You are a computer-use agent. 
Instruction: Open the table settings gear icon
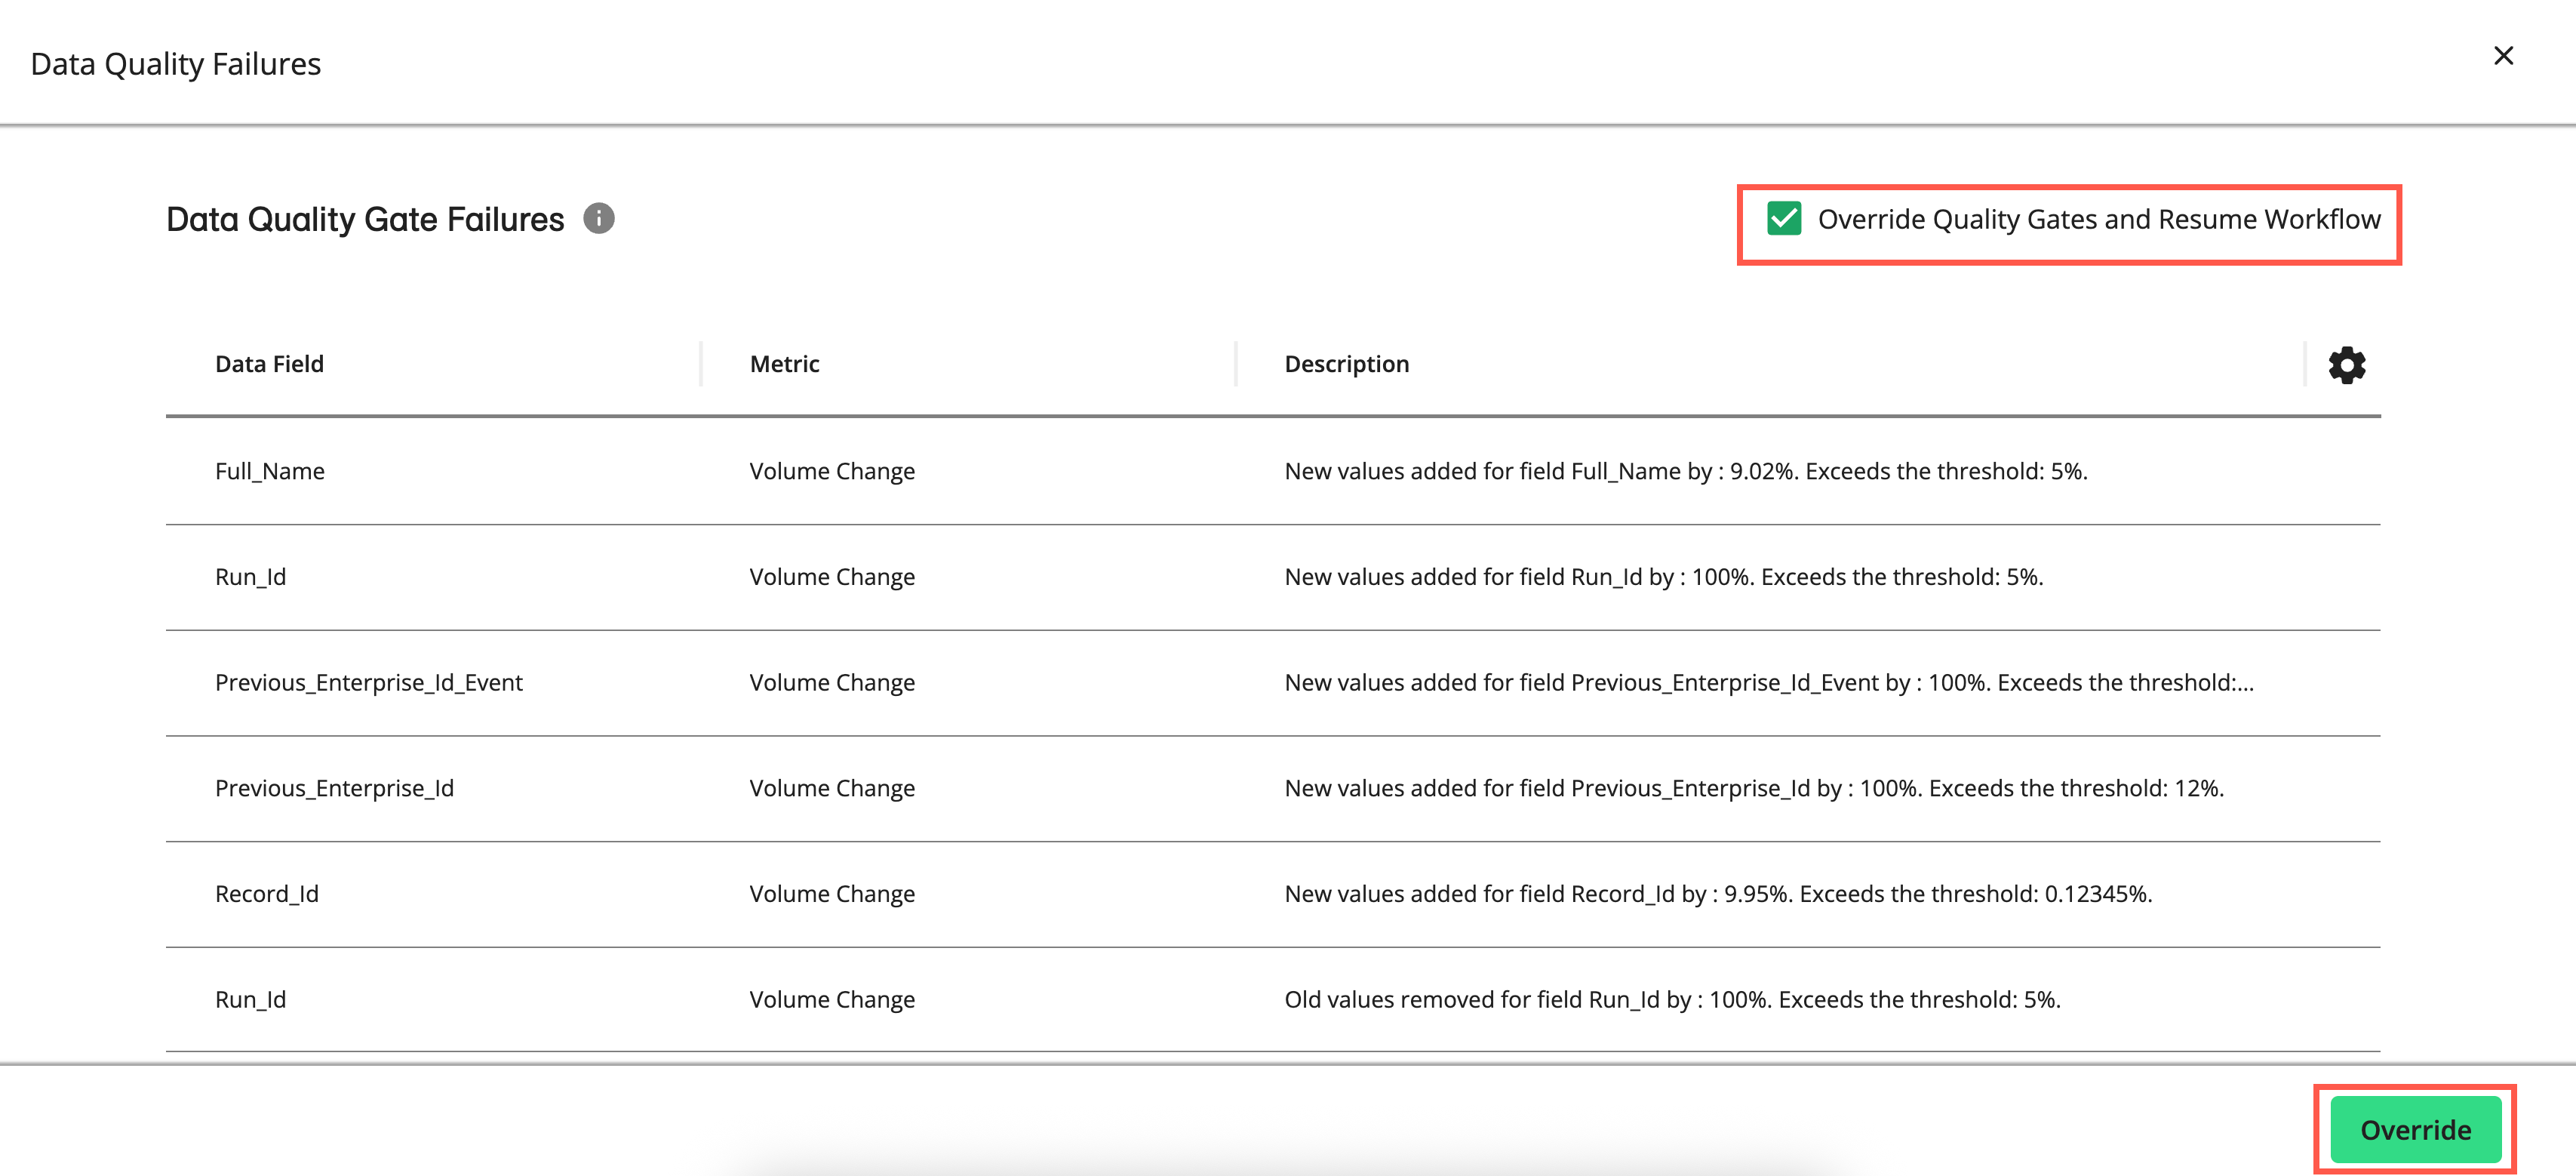pos(2346,365)
